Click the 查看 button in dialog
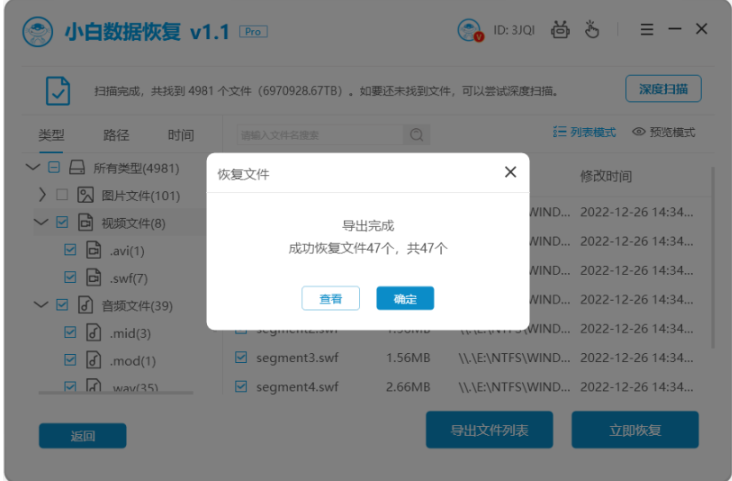 click(331, 298)
